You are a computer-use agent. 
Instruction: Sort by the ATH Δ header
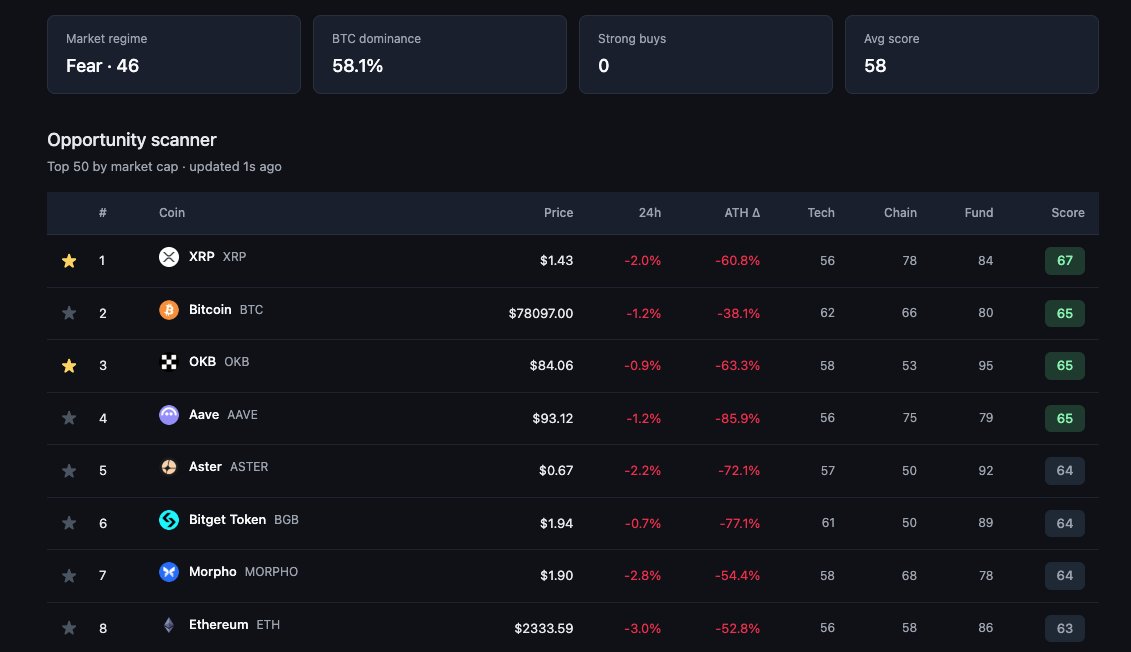pos(742,213)
